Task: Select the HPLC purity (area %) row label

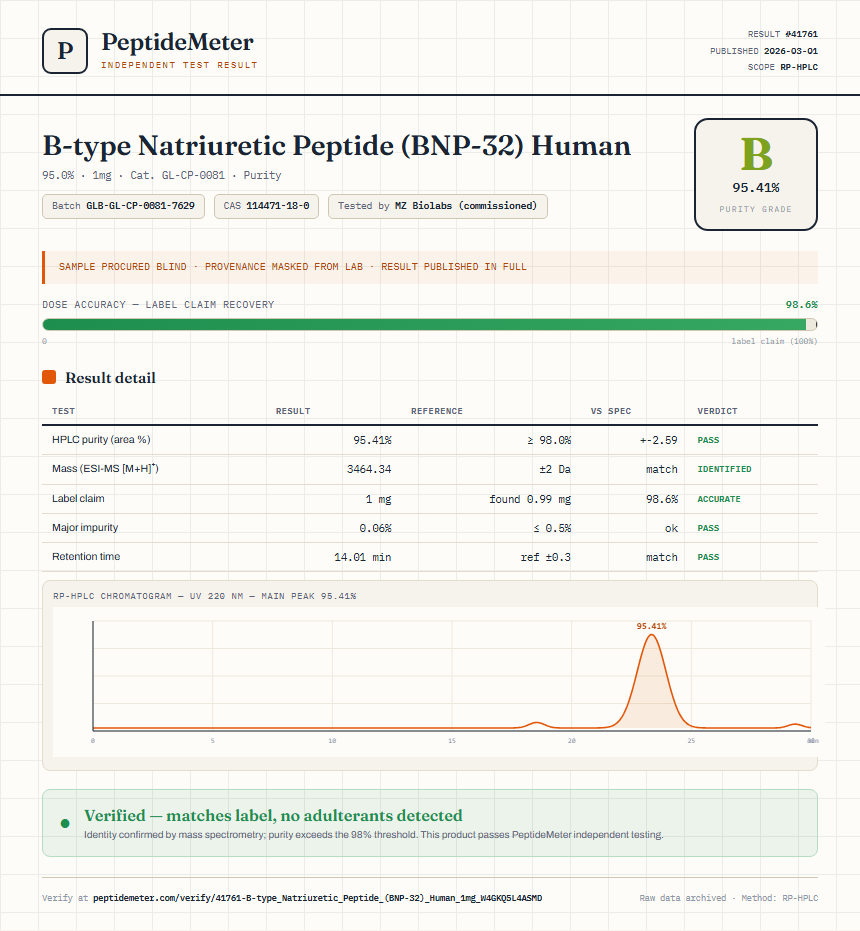Action: 101,439
